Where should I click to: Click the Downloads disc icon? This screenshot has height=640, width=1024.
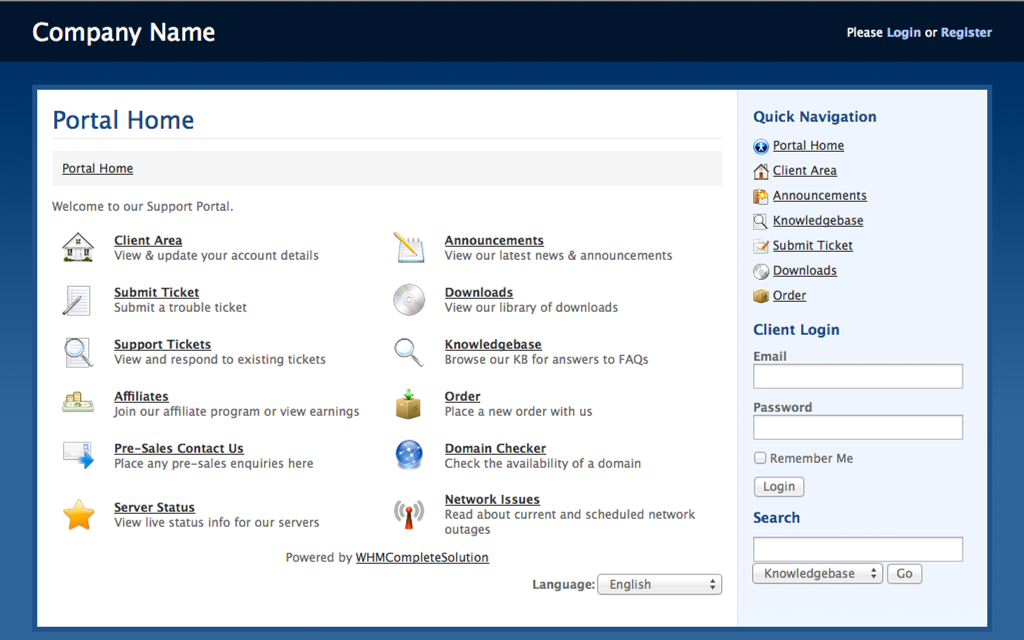(x=409, y=300)
